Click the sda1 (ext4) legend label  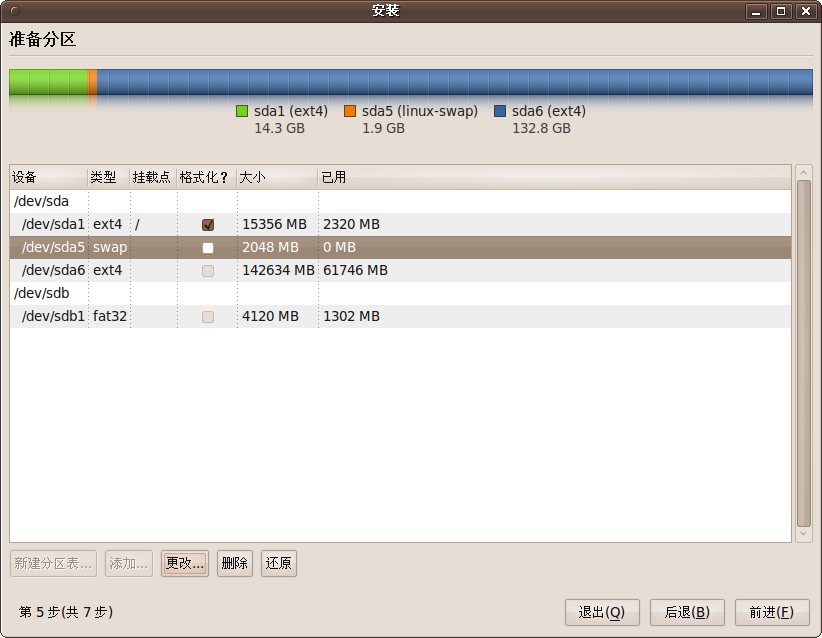[290, 111]
